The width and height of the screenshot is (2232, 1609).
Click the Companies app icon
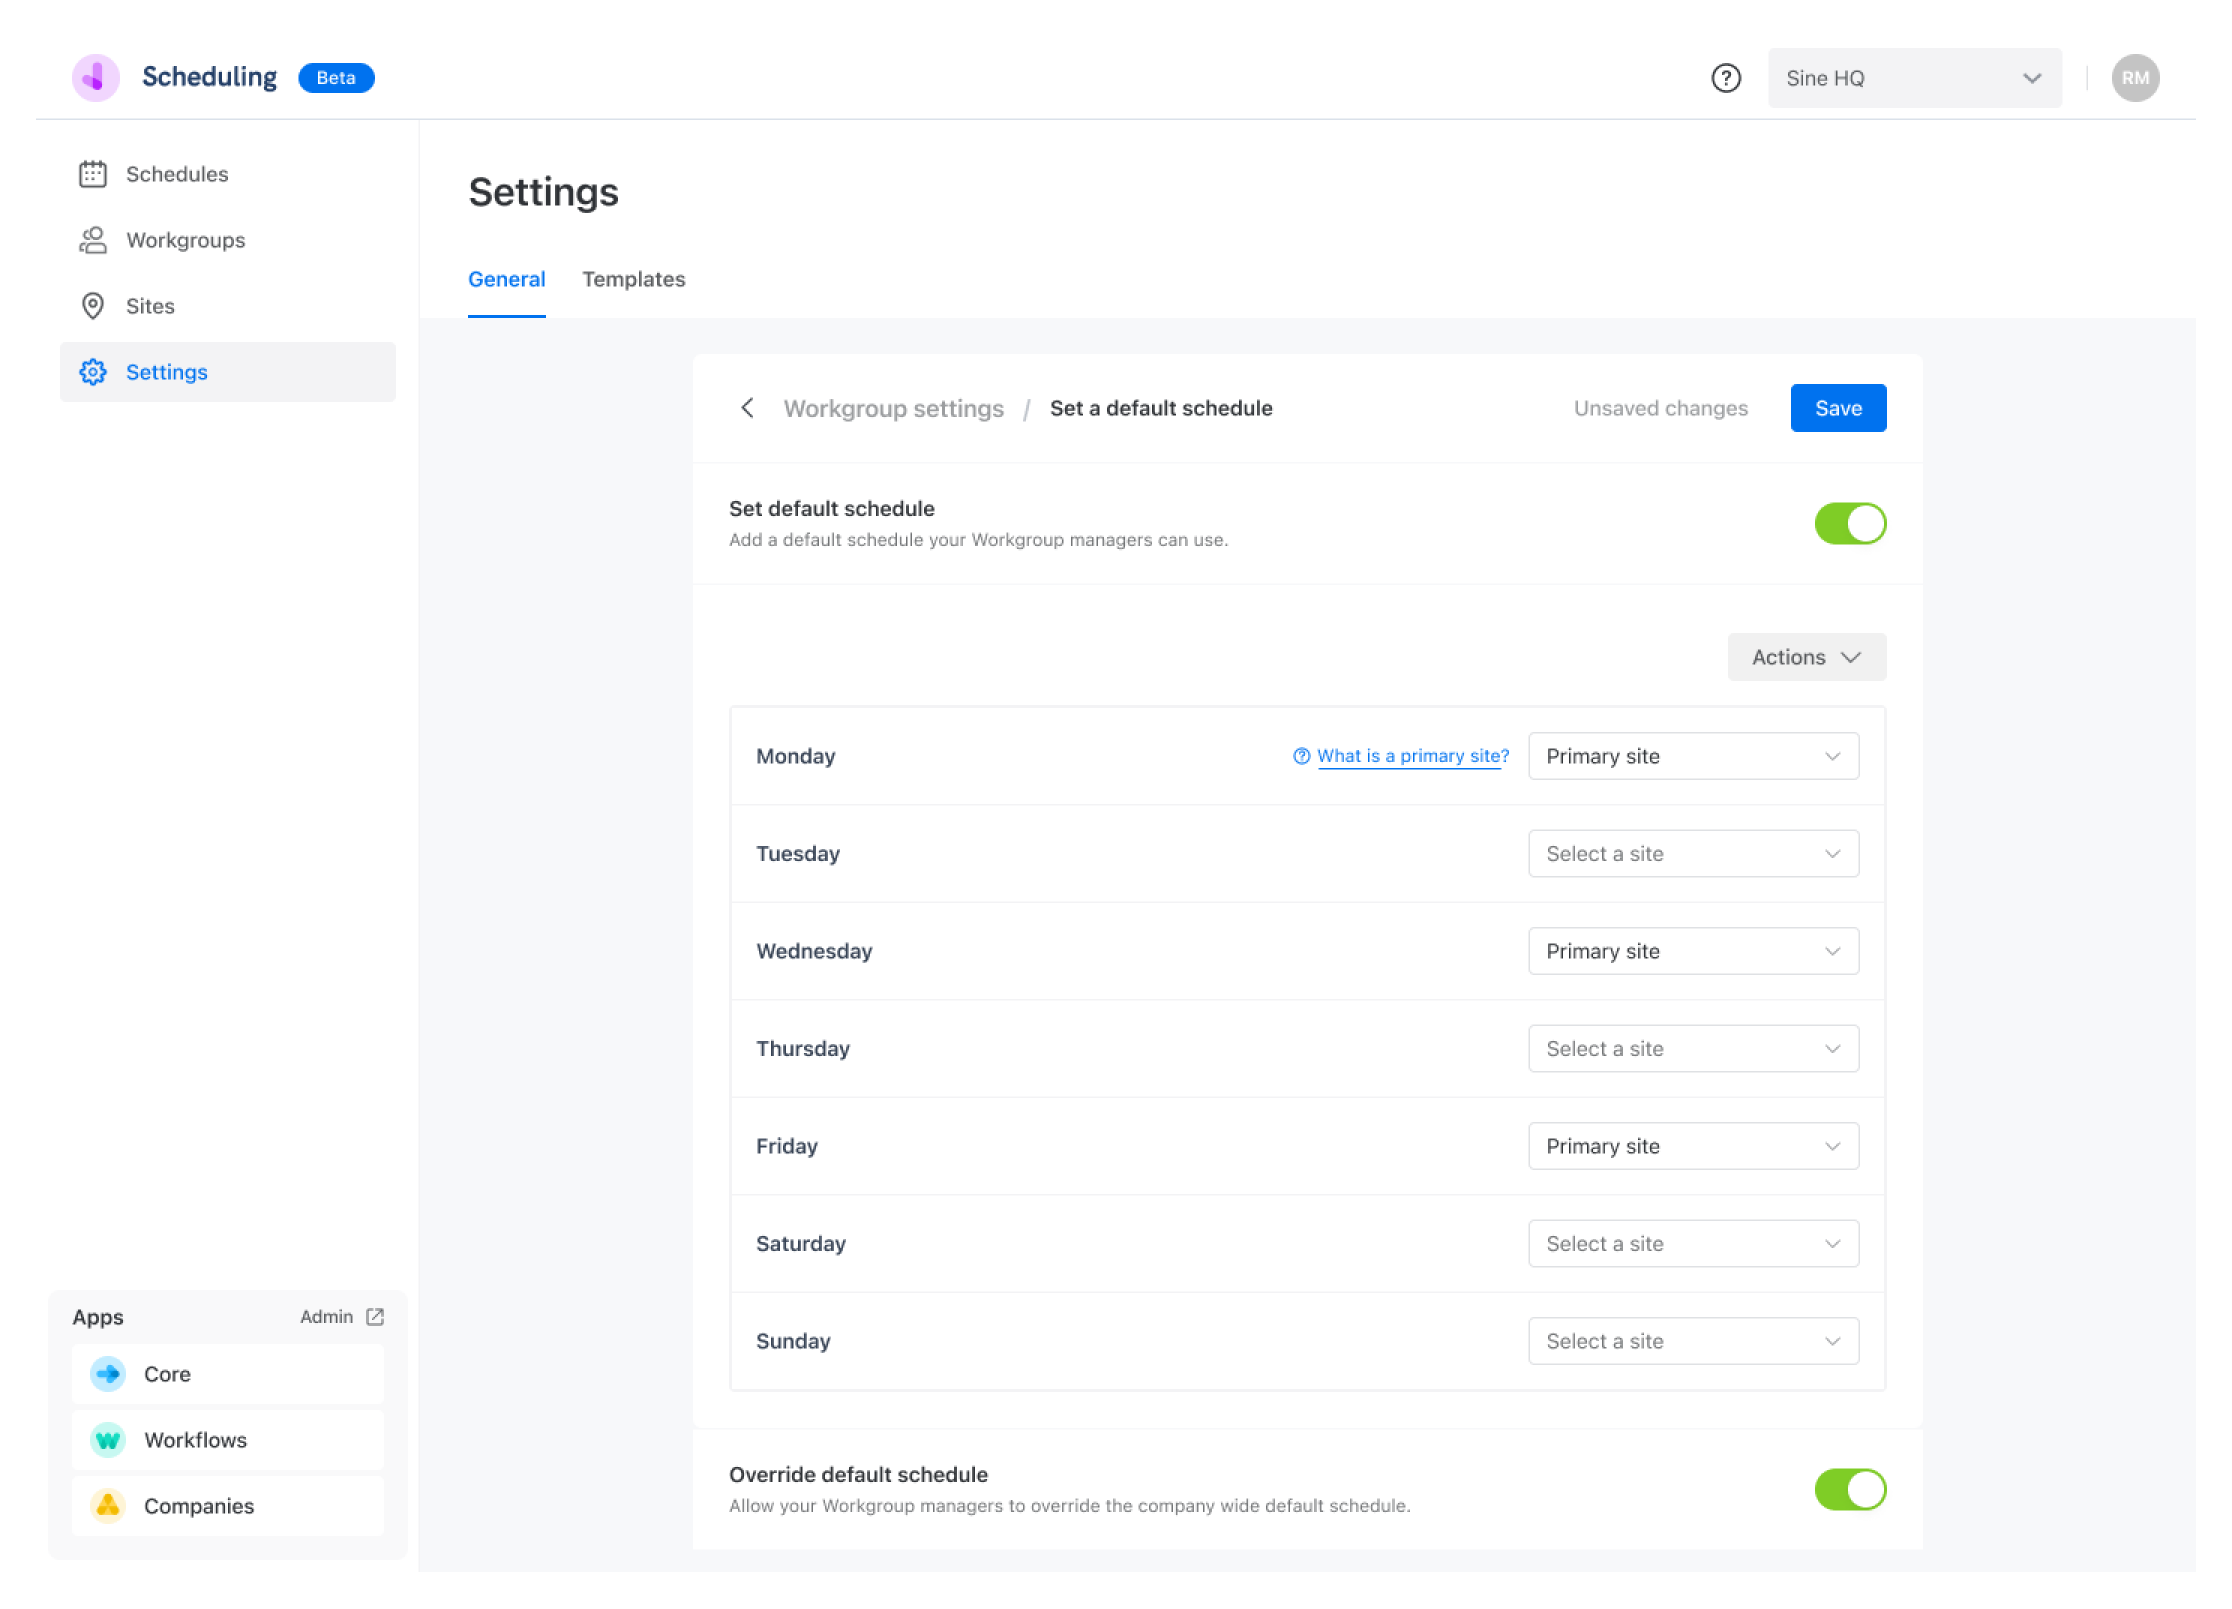[108, 1506]
